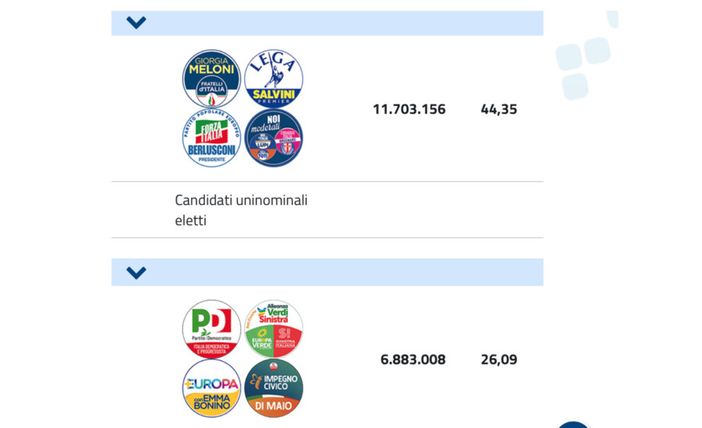702x428 pixels.
Task: Select the Forza Italia Berlusconi logo
Action: (x=212, y=139)
